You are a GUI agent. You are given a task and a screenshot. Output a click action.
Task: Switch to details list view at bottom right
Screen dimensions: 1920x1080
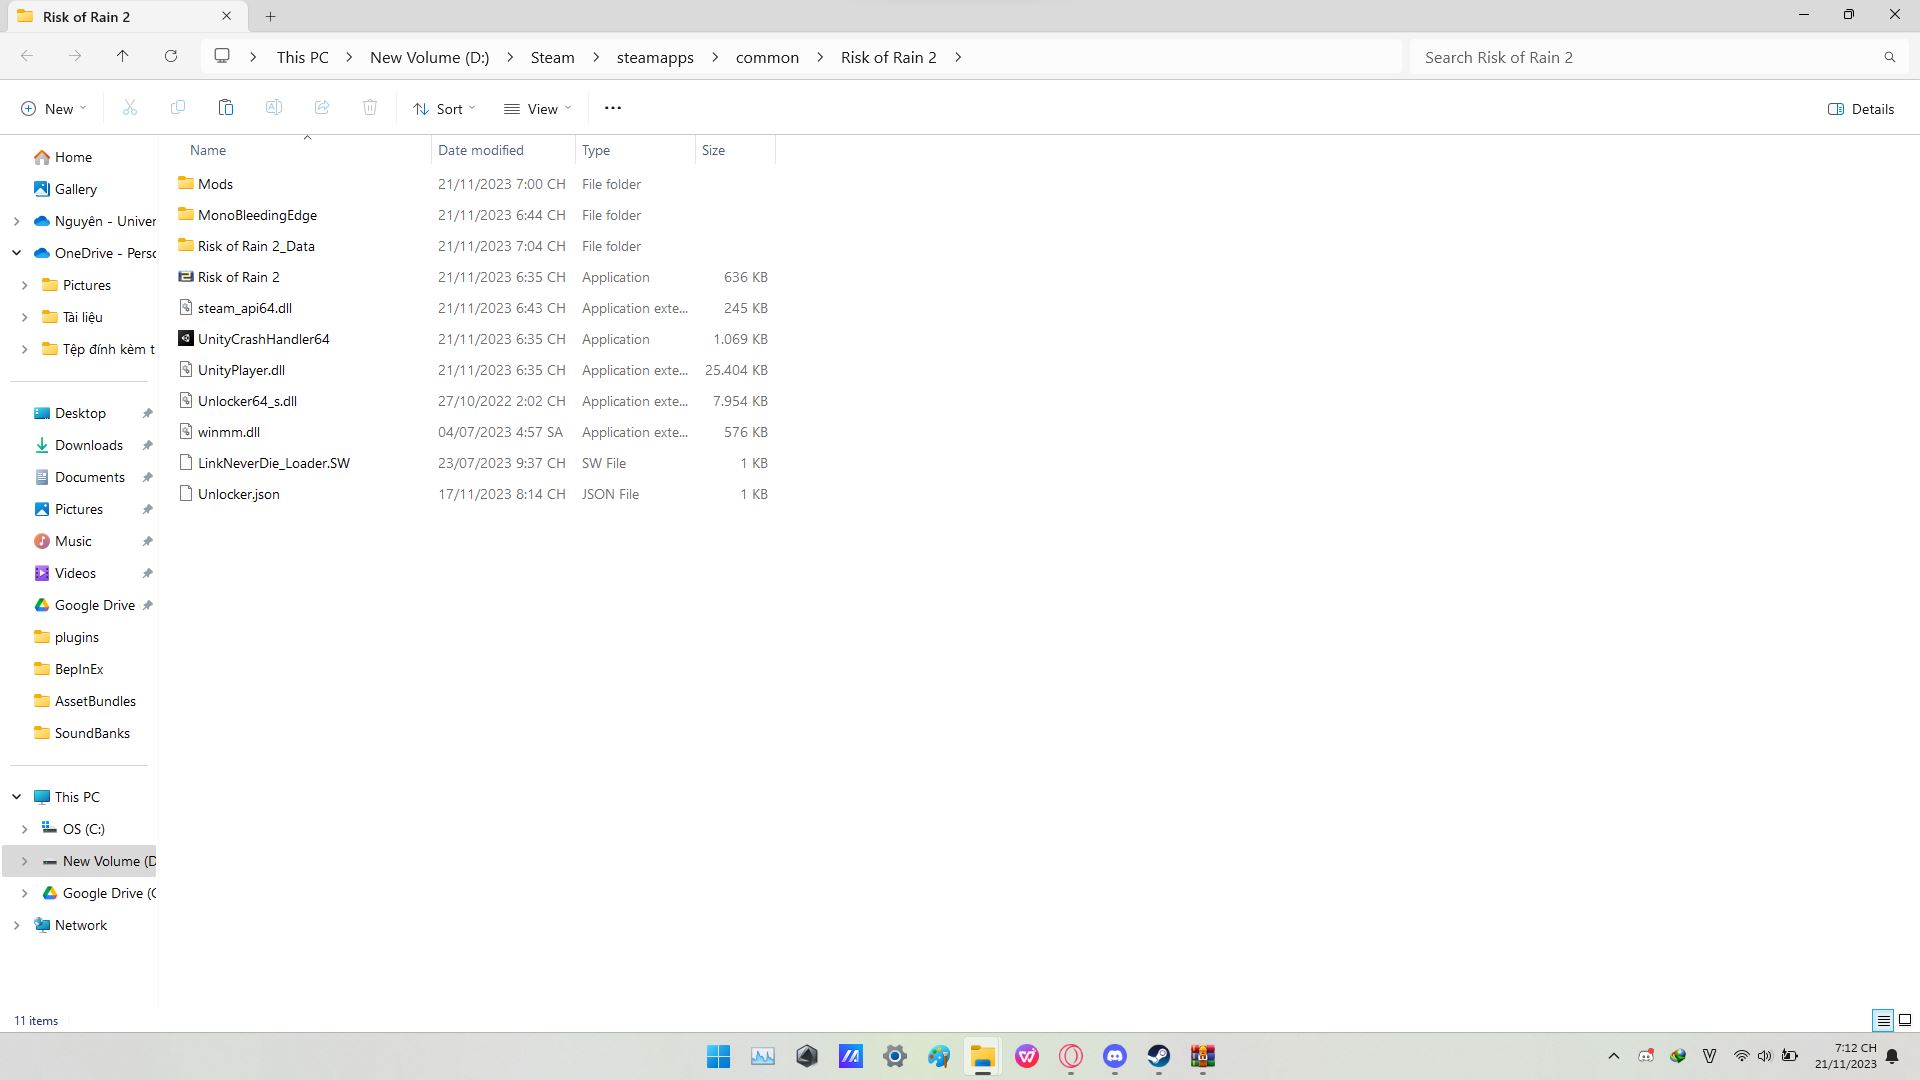point(1883,1020)
